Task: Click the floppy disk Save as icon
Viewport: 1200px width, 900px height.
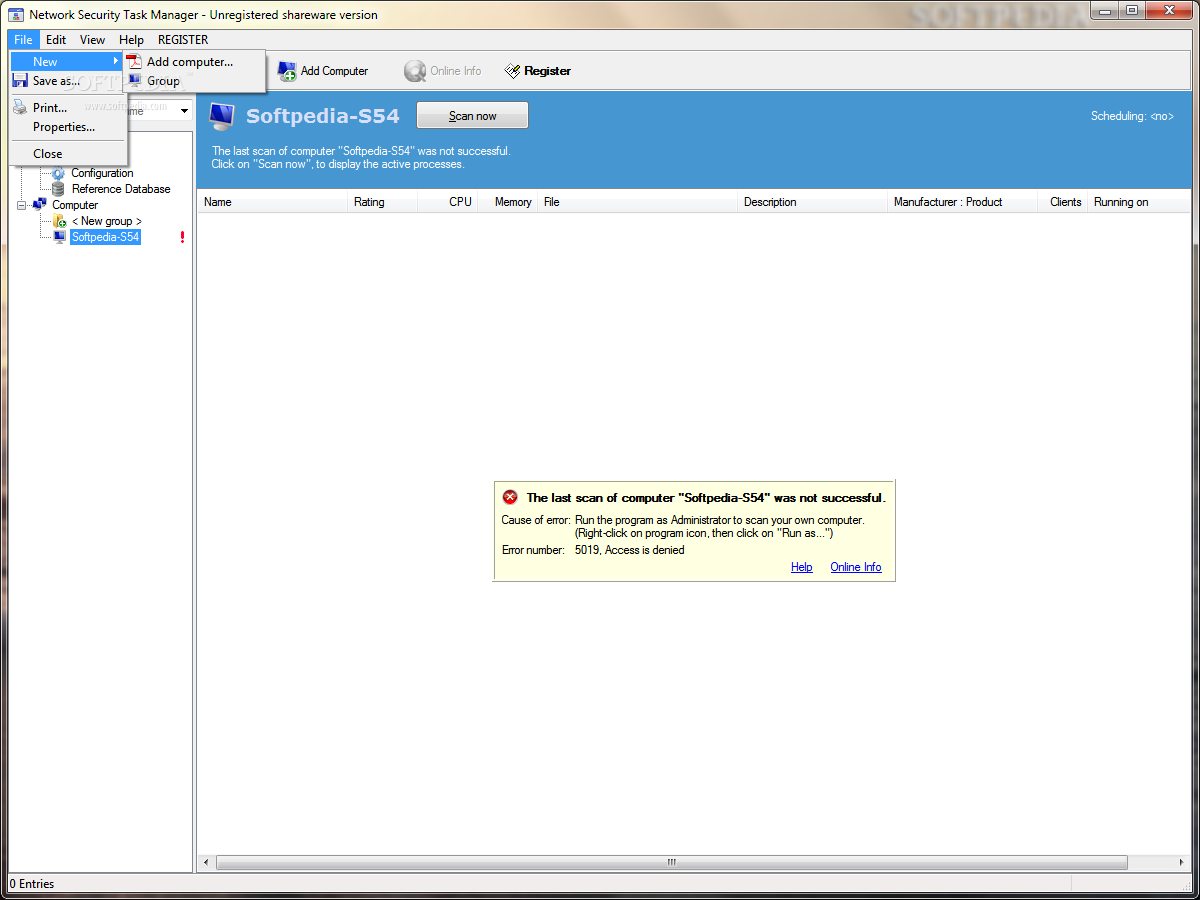Action: (20, 81)
